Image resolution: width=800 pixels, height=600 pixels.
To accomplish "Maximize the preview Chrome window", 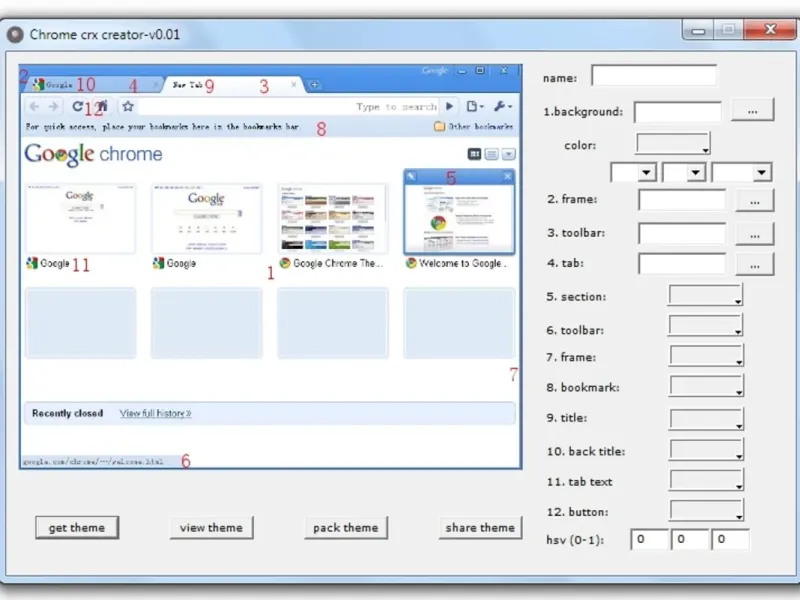I will click(480, 70).
